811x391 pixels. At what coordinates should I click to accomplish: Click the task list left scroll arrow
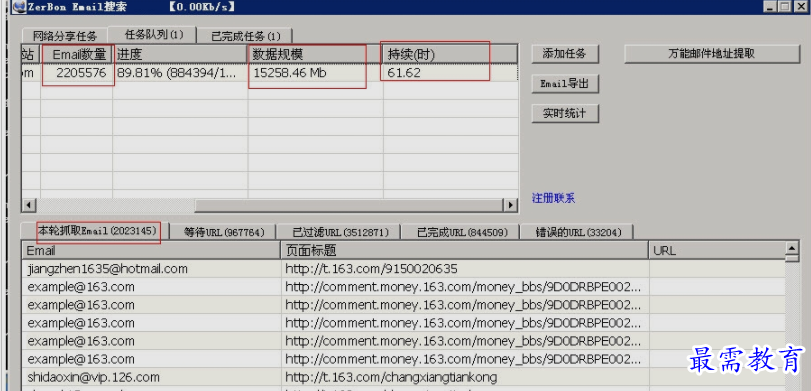click(28, 205)
